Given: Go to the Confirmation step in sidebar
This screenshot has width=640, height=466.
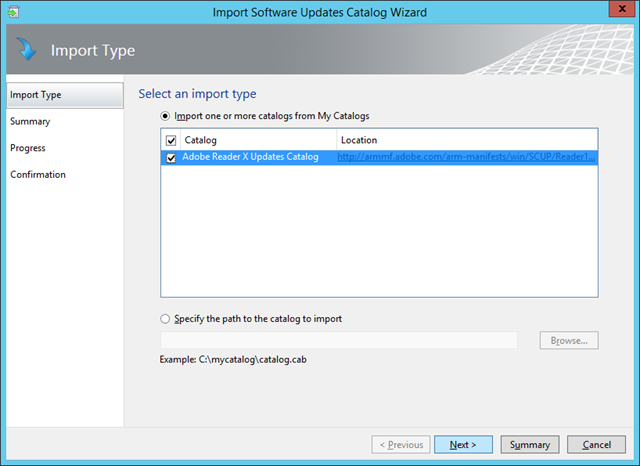Looking at the screenshot, I should point(38,175).
